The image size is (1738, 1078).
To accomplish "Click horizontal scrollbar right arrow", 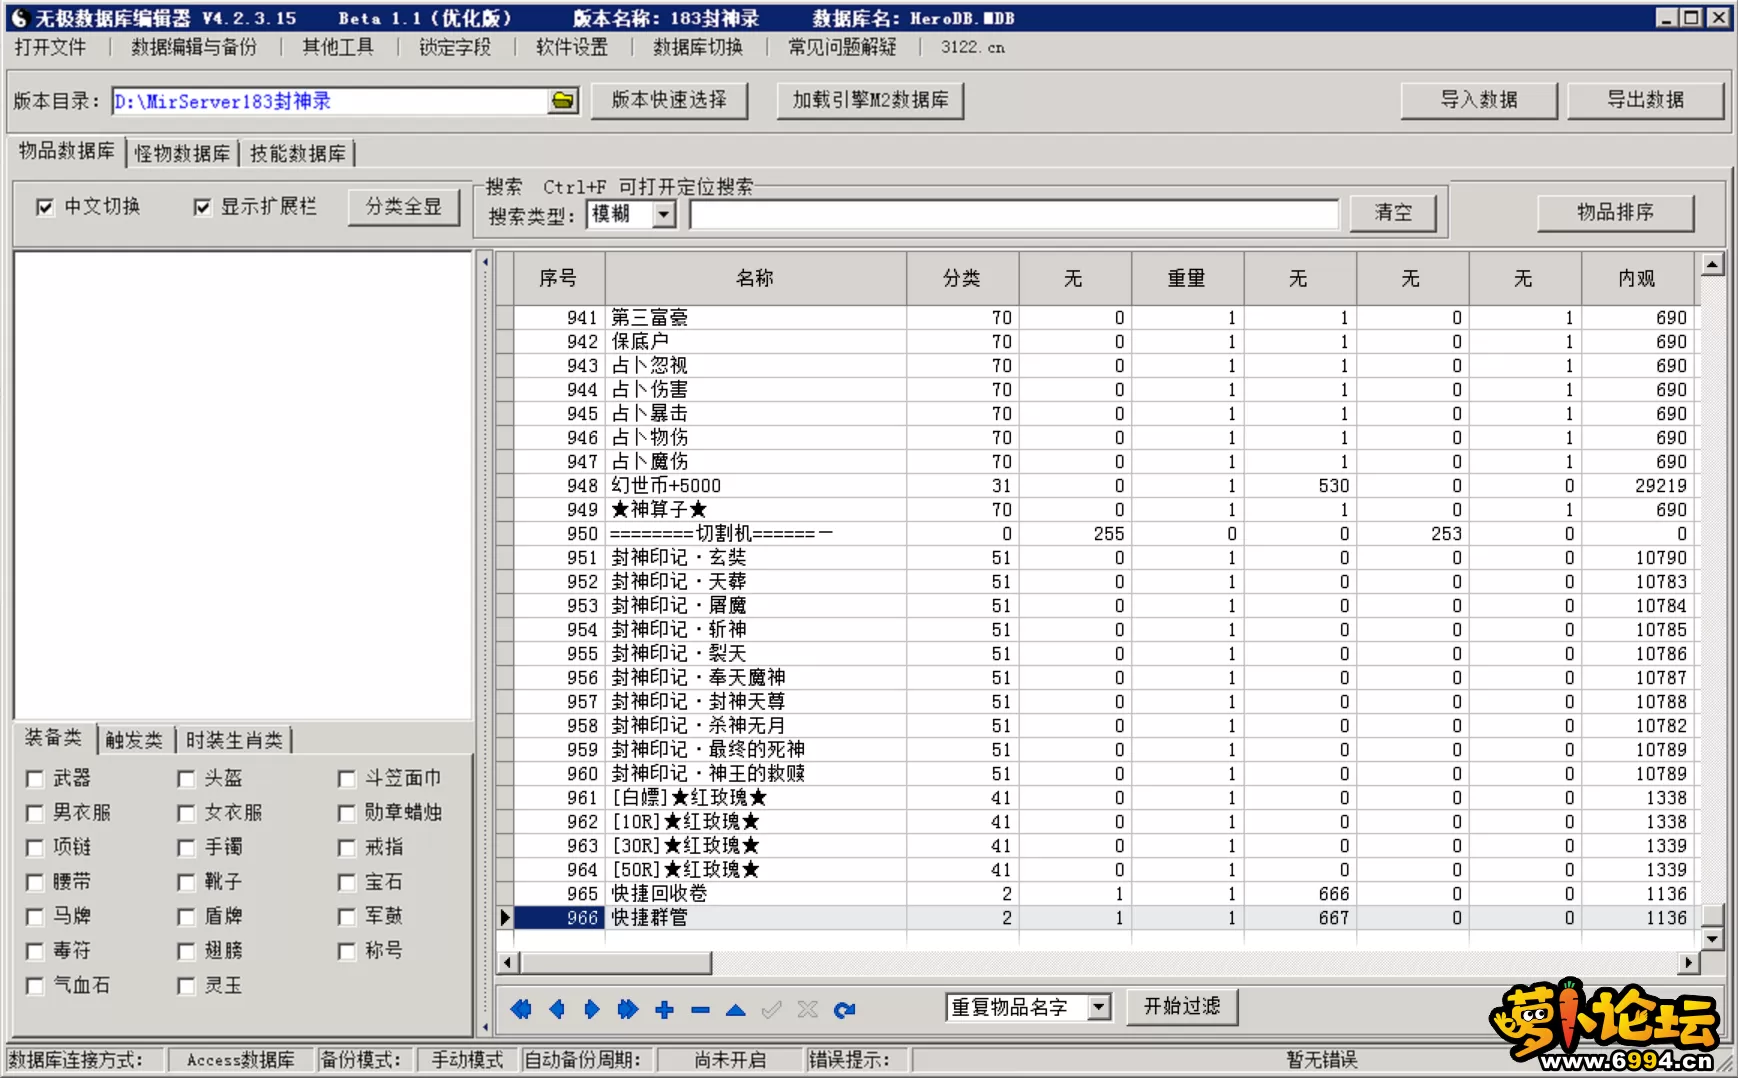I will 1689,963.
